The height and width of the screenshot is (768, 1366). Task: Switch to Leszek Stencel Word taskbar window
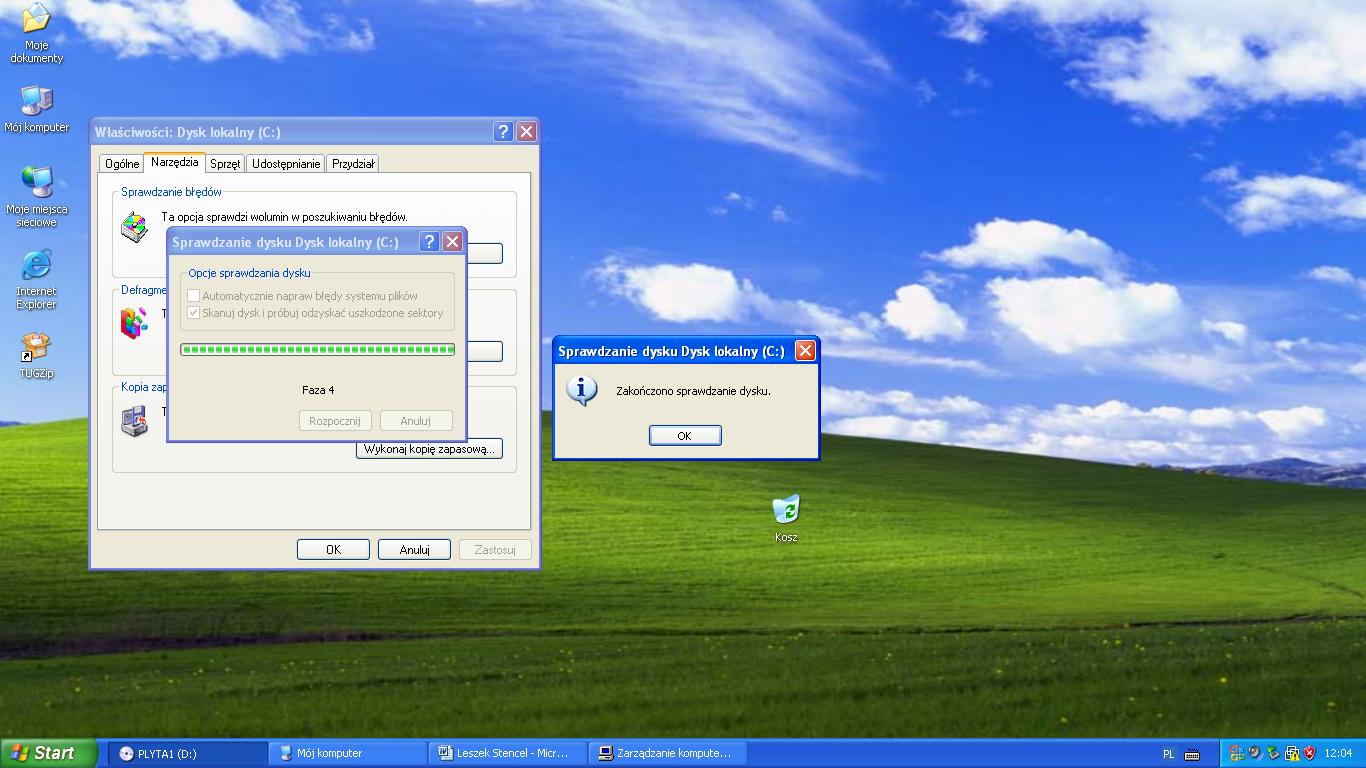tap(508, 753)
